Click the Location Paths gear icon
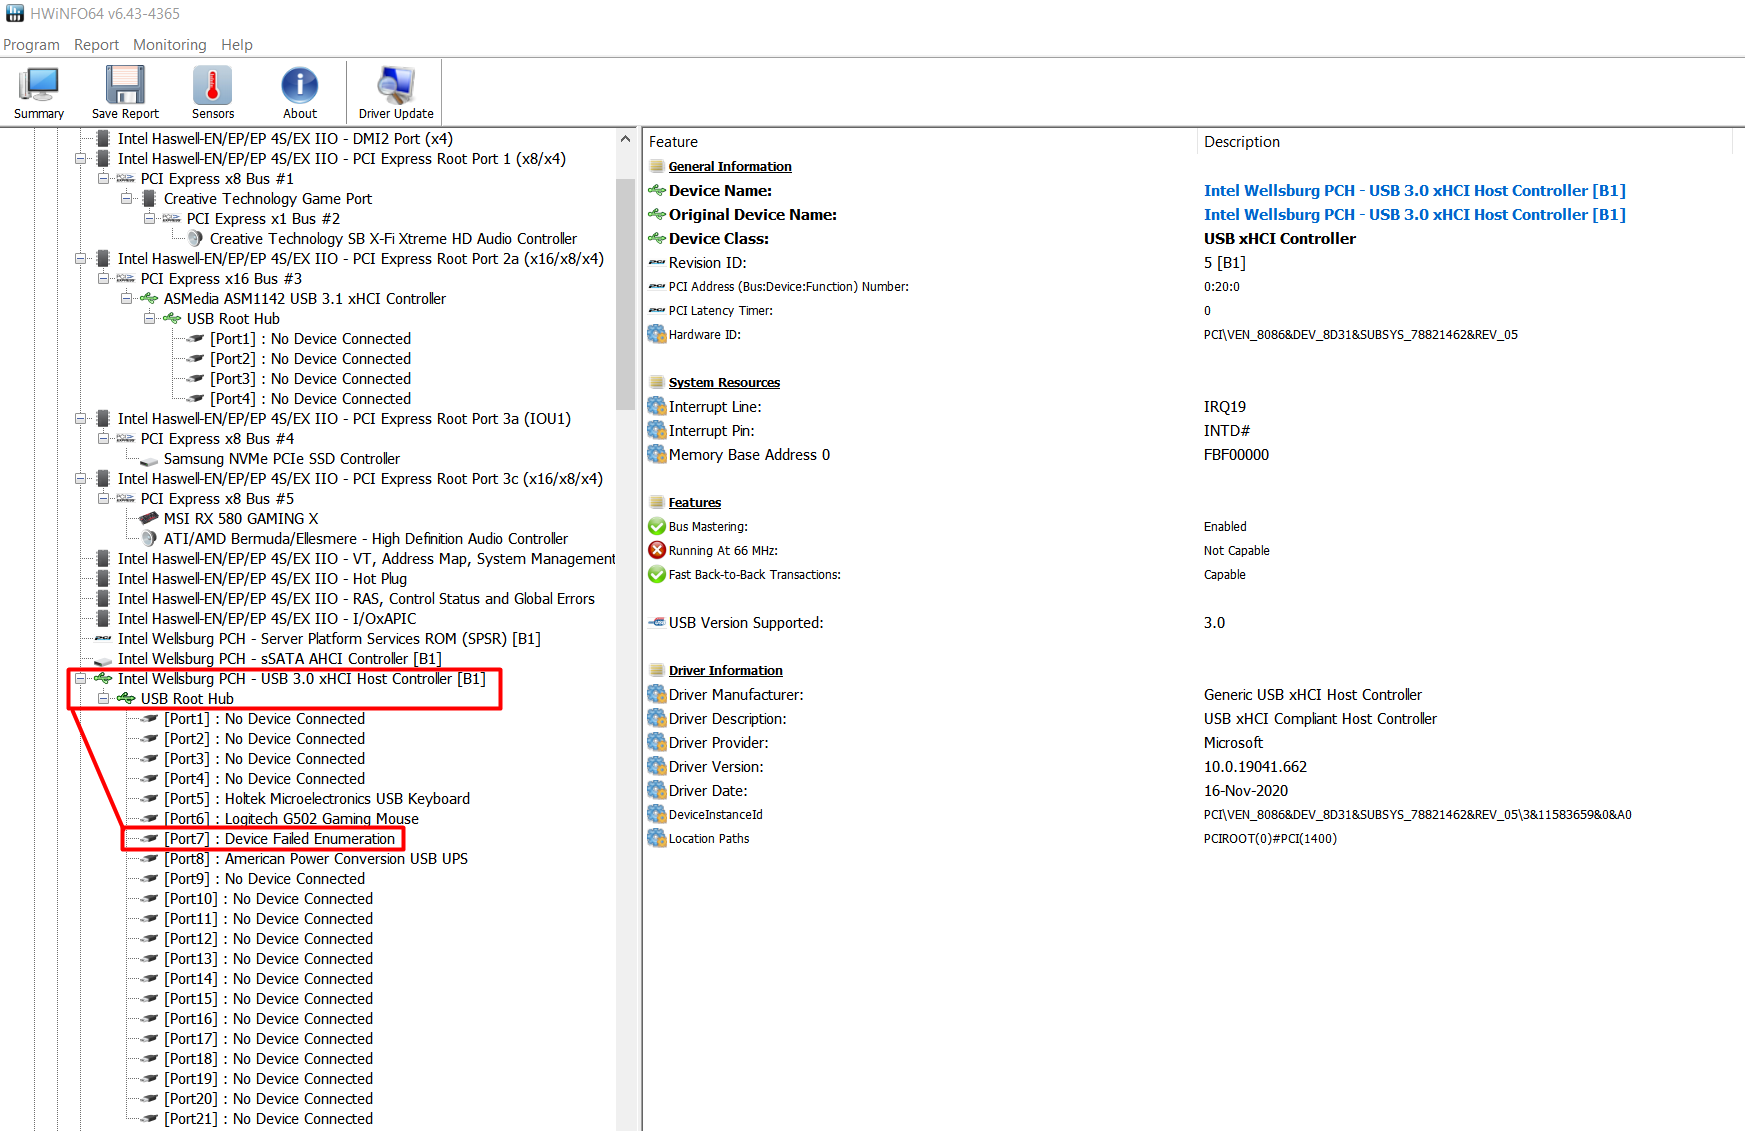 tap(657, 838)
